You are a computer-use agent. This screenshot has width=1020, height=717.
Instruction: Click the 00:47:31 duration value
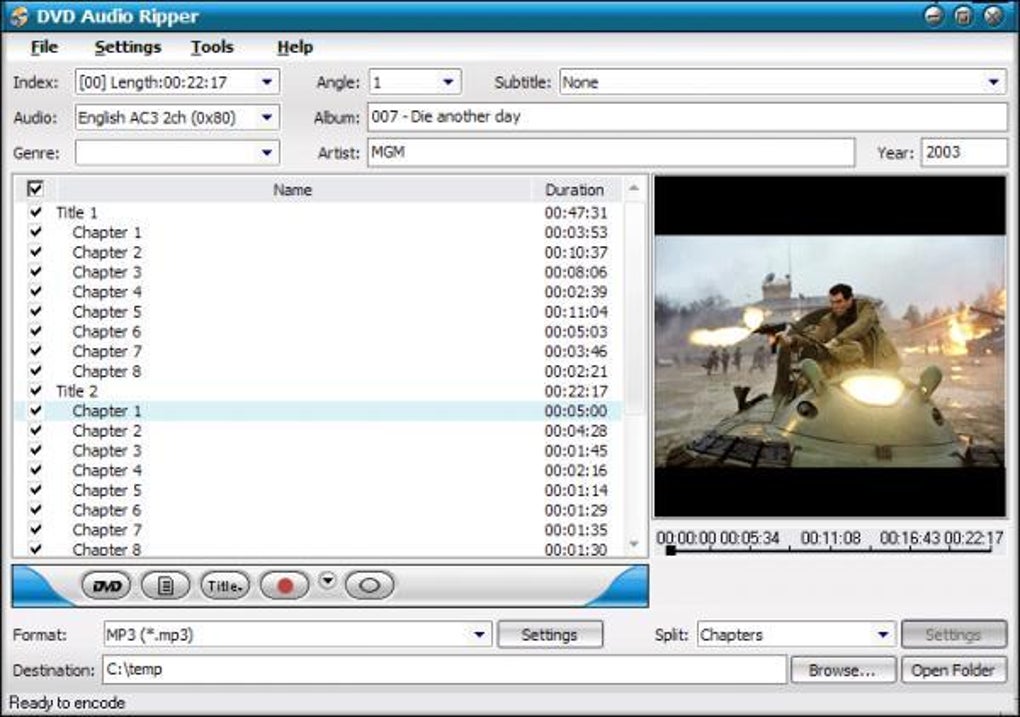pyautogui.click(x=576, y=213)
